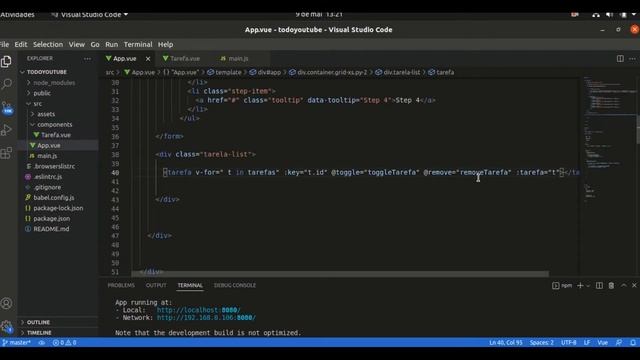The image size is (640, 360).
Task: Open the Selection menu
Action: tap(48, 44)
